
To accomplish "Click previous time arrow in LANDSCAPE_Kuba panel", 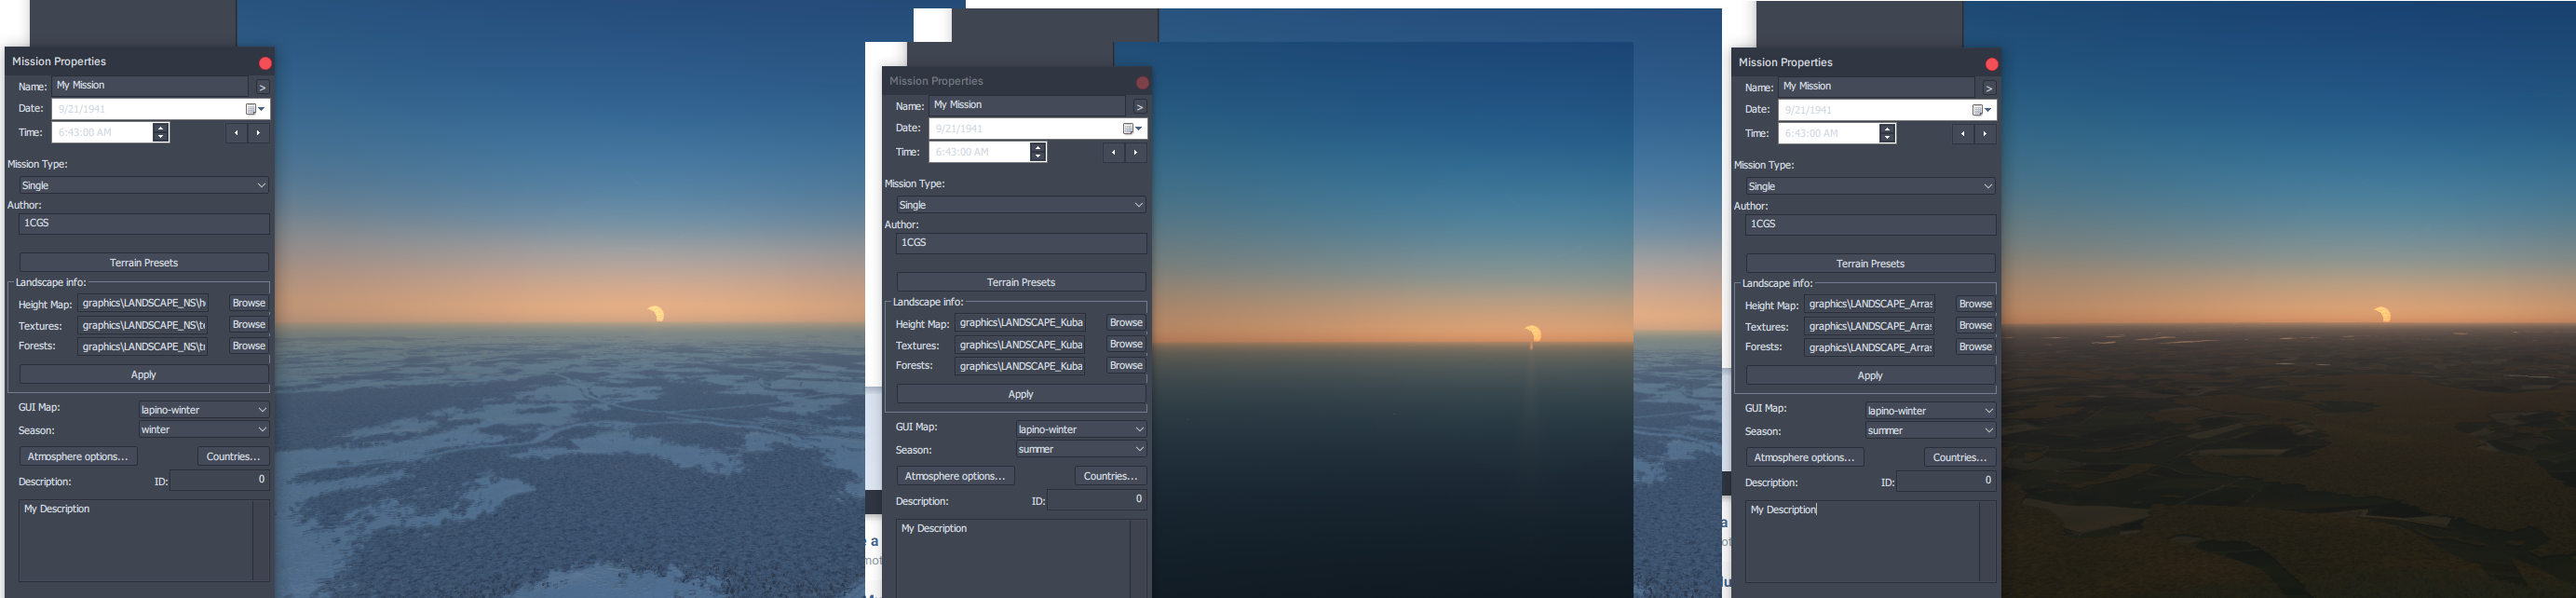I will coord(1113,153).
